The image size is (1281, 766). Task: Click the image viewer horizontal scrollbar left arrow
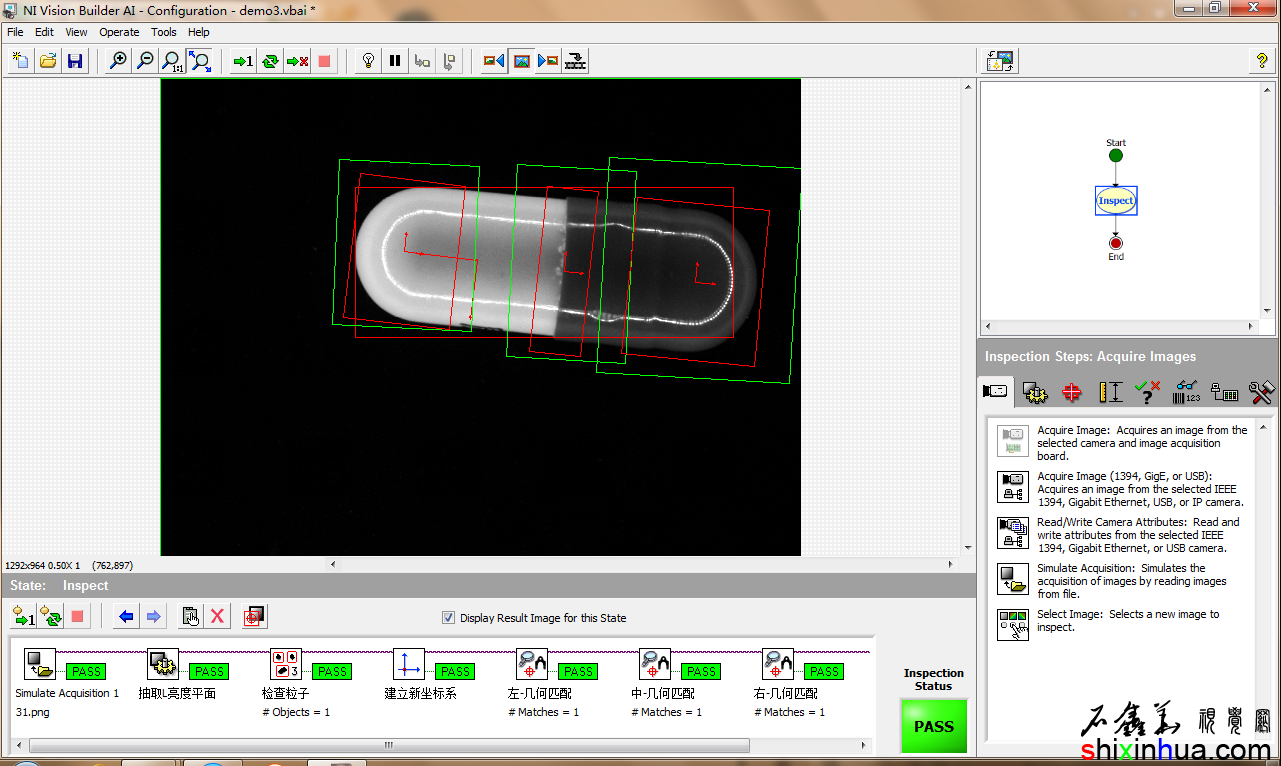point(334,564)
